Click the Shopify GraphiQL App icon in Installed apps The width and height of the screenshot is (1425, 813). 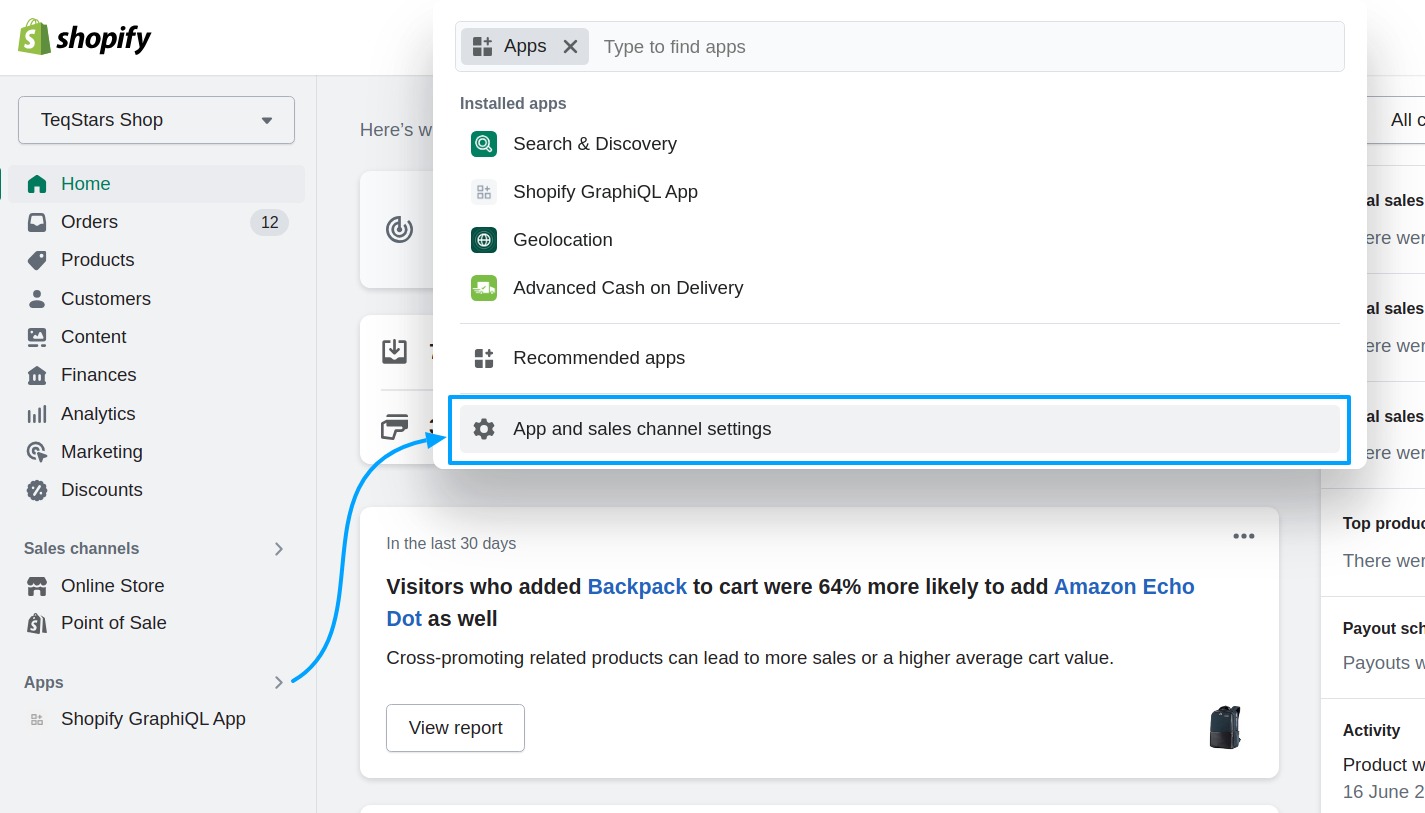tap(484, 192)
